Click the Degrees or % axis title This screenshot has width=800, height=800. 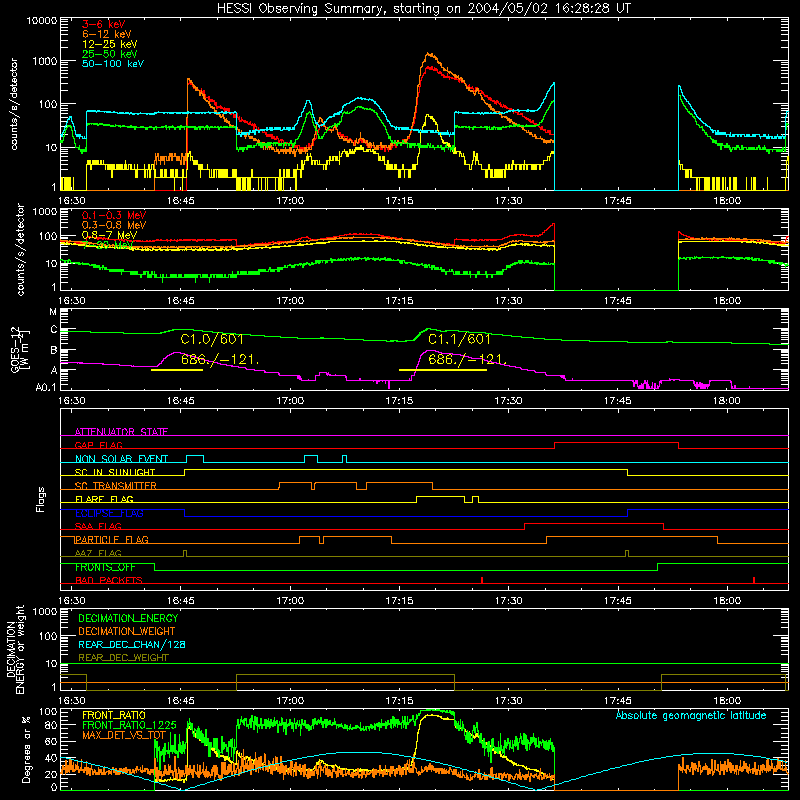coord(26,750)
